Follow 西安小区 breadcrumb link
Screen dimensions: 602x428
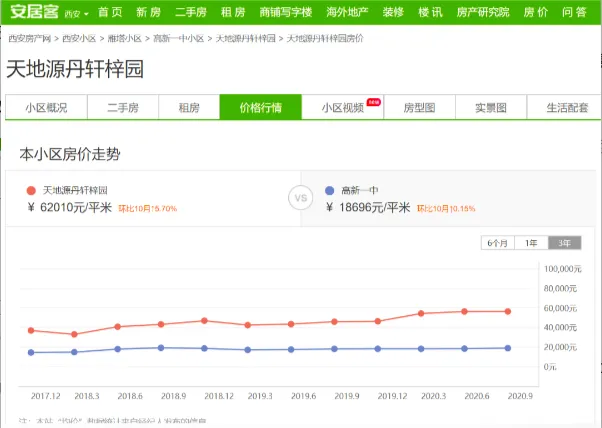(x=79, y=38)
